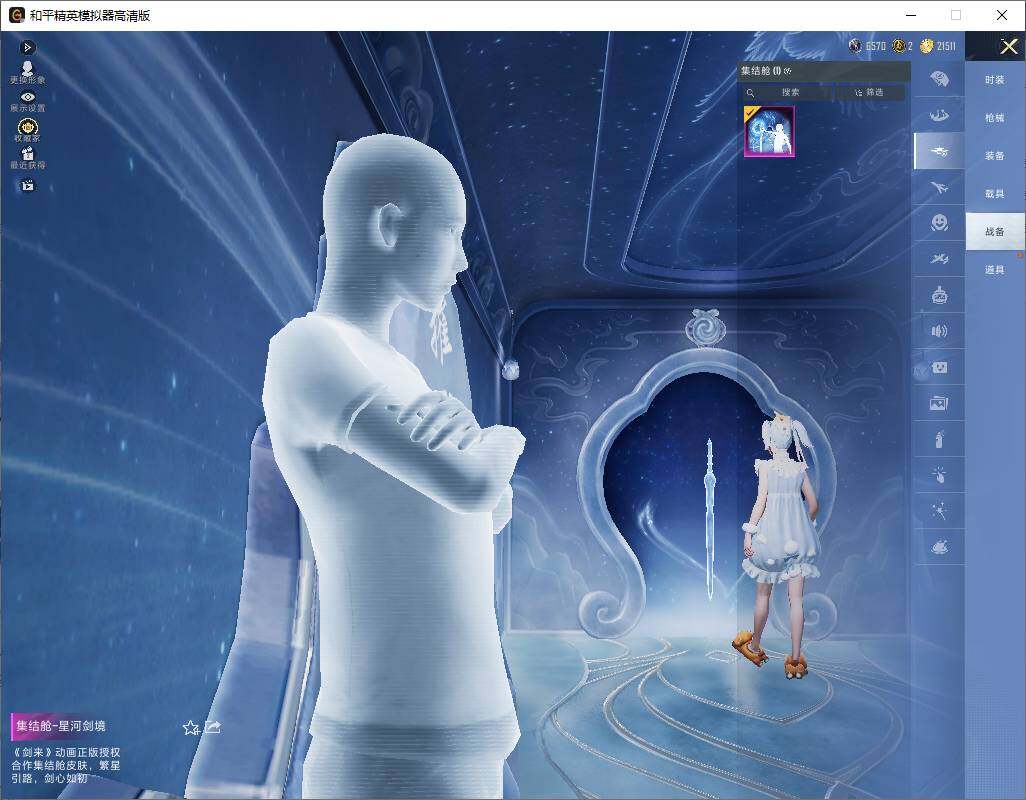Favorite this skin with the star icon
1026x800 pixels.
pos(190,727)
